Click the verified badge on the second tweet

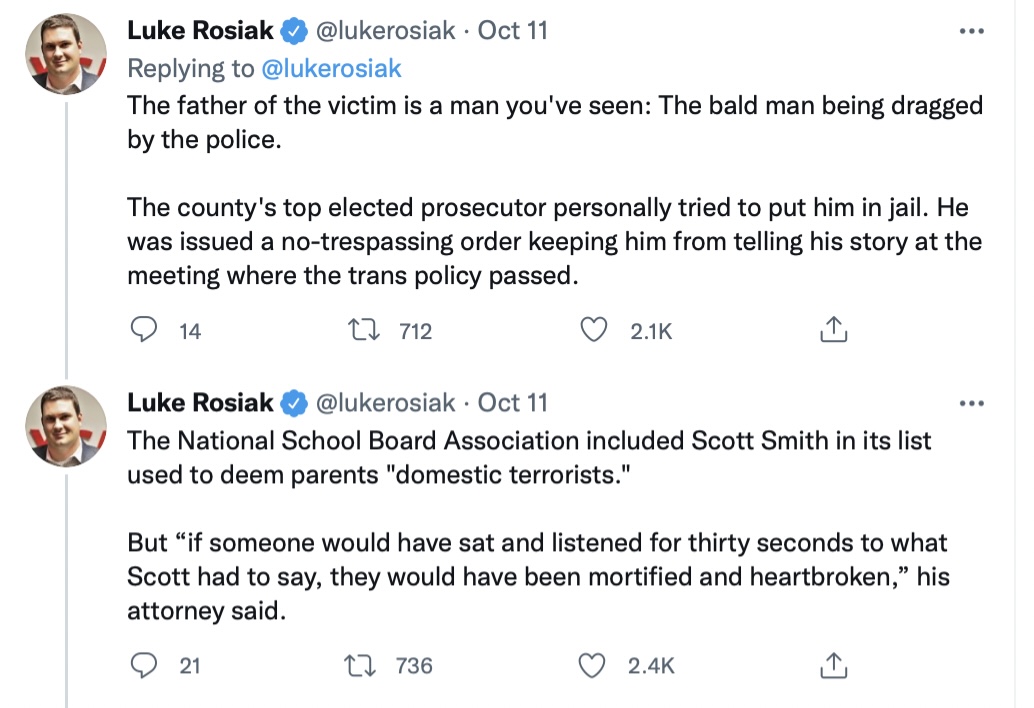coord(292,404)
